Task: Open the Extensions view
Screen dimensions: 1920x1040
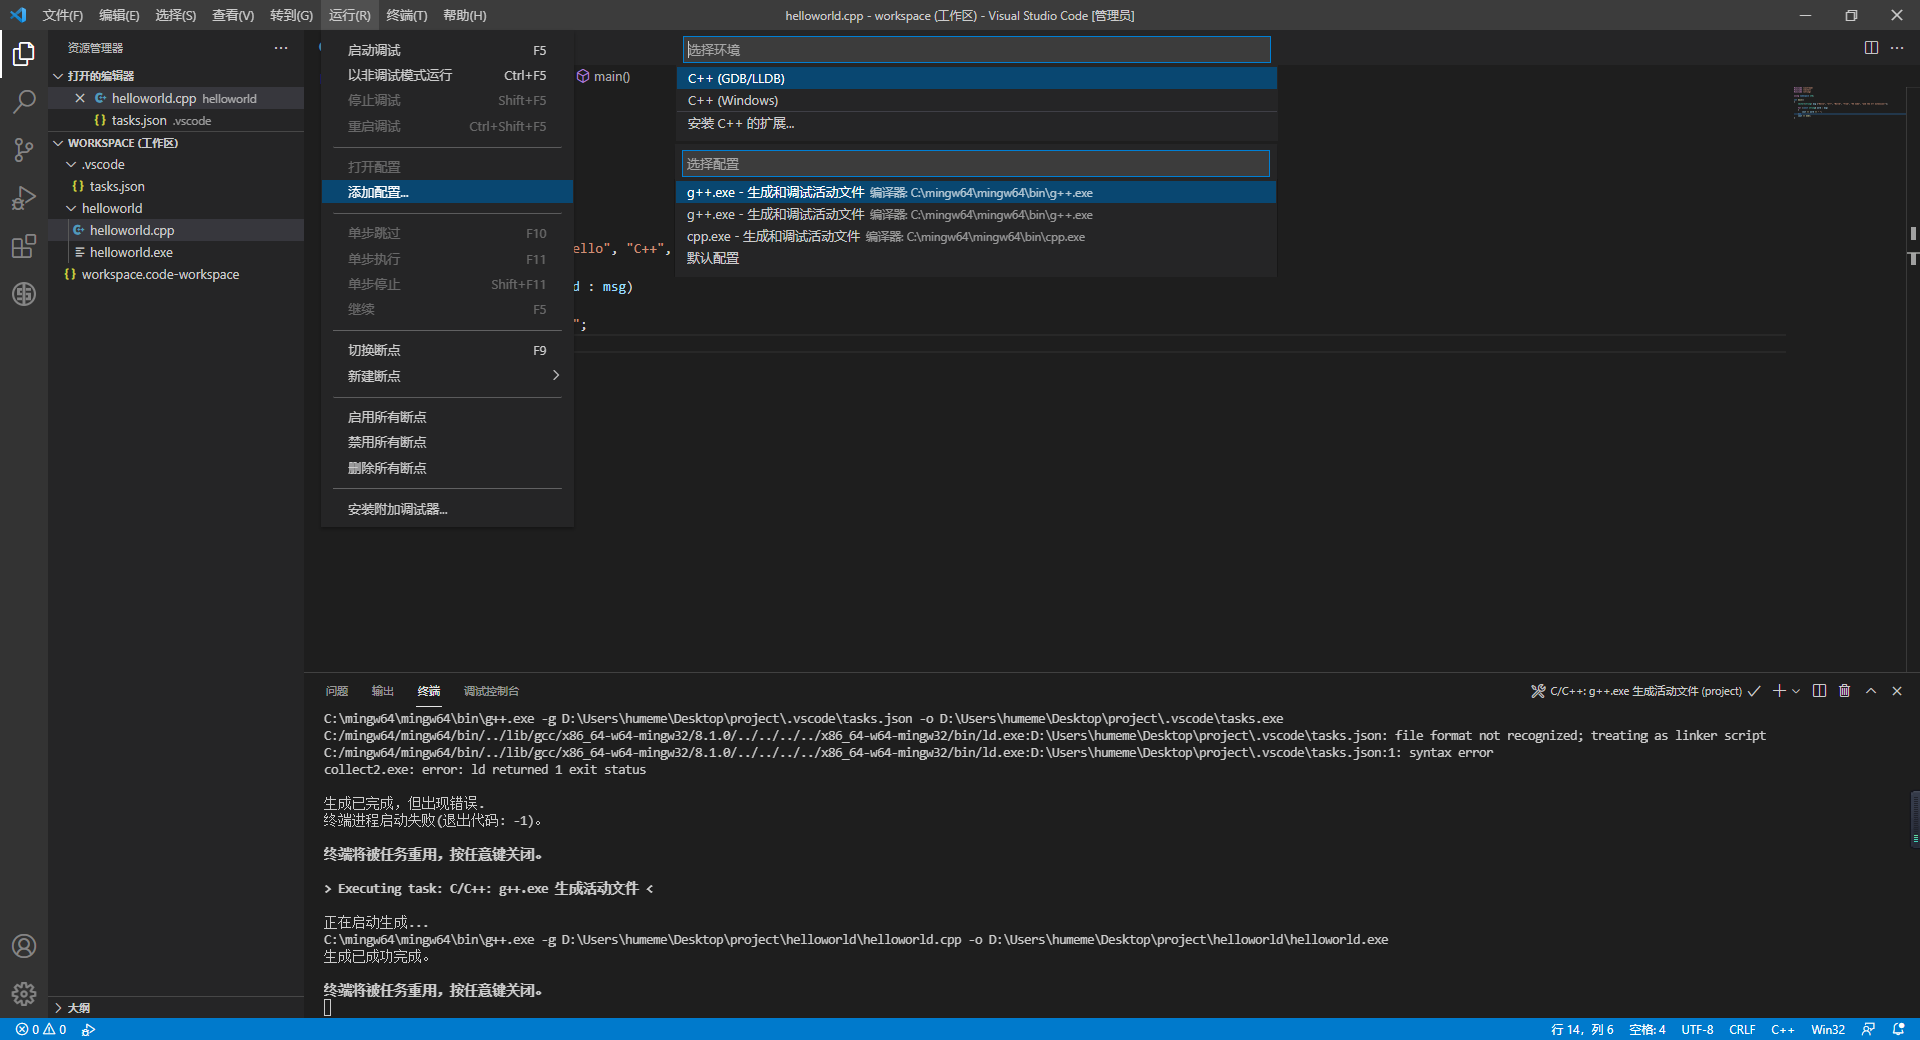Action: 24,246
